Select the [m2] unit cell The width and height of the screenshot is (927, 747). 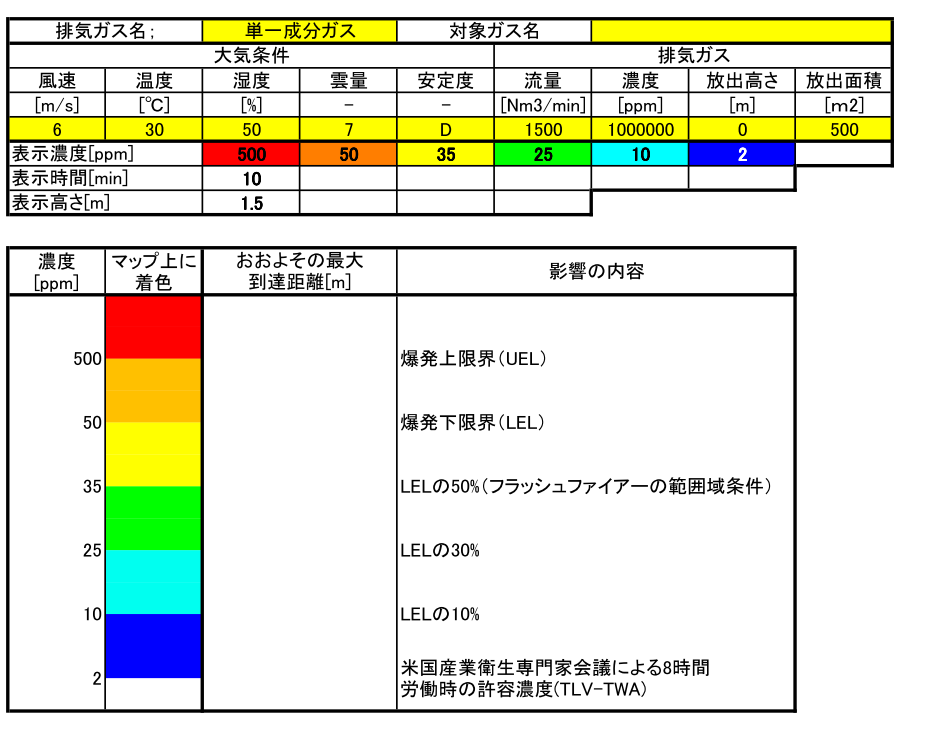844,105
